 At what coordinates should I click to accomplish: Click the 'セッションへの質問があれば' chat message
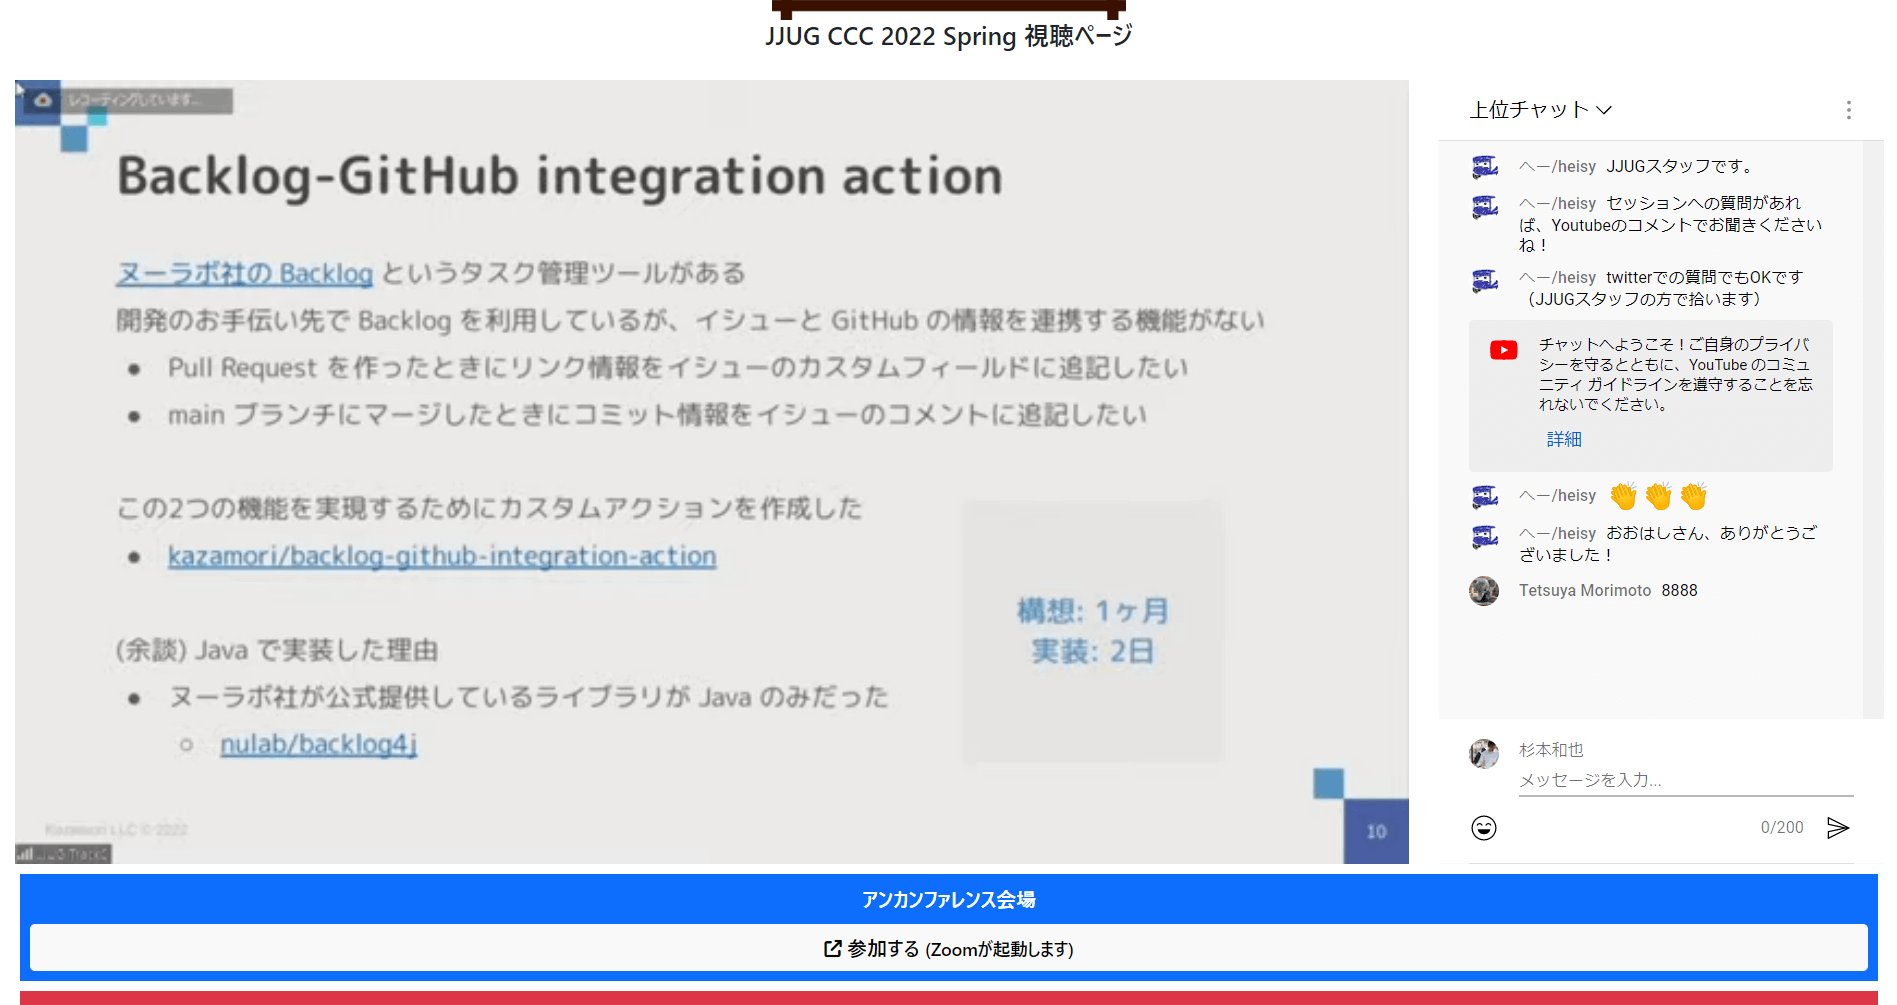pos(1670,224)
